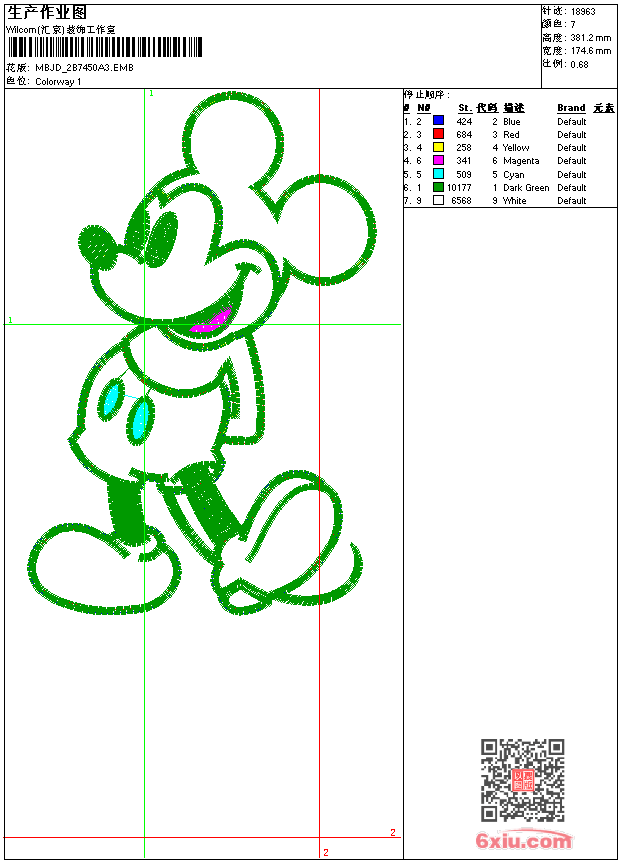Select the Yellow description text
This screenshot has width=620, height=860.
pyautogui.click(x=516, y=148)
